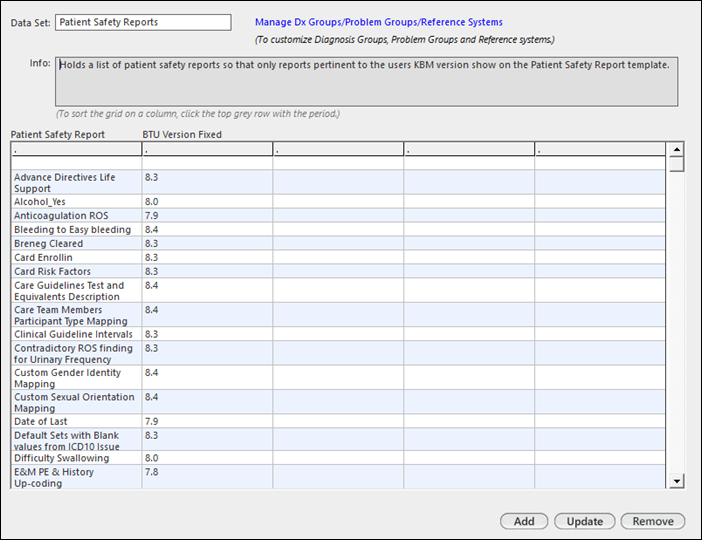702x540 pixels.
Task: Click the third column grey header cell
Action: [338, 149]
